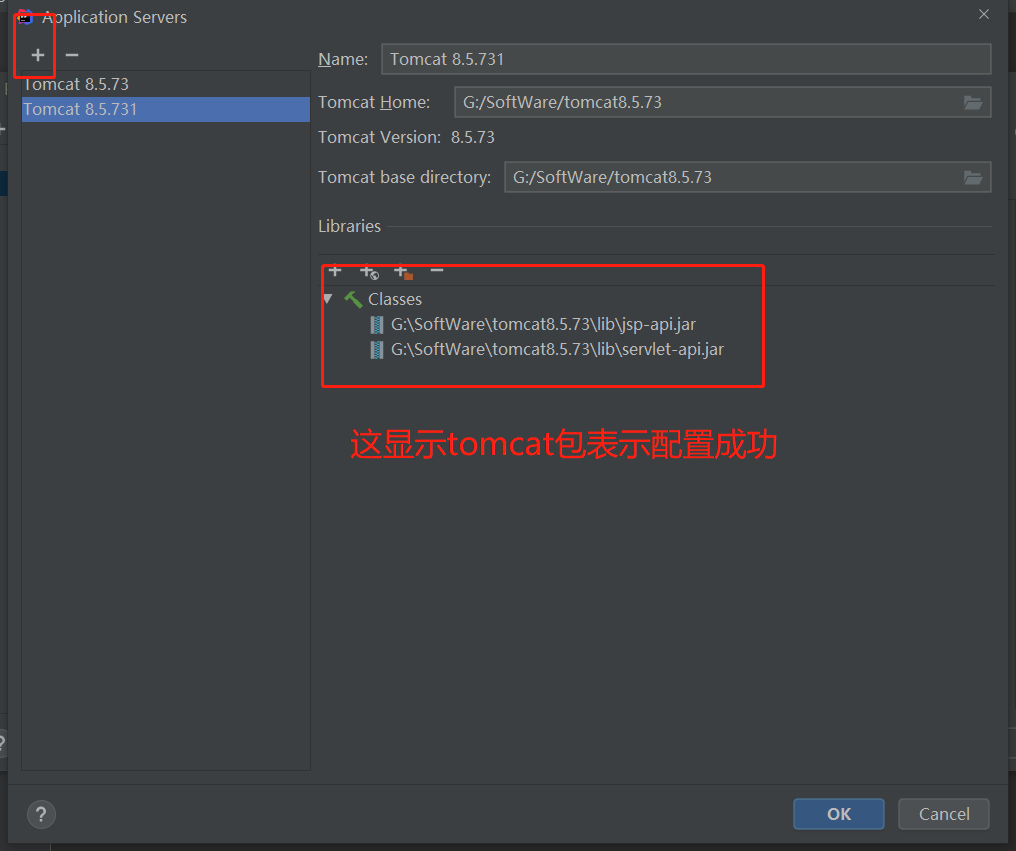This screenshot has height=851, width=1016.
Task: Add library directory (plus folder icon)
Action: [403, 272]
